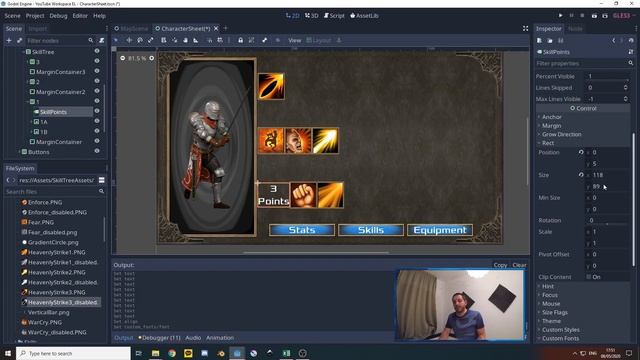Open the Debug menu
This screenshot has height=360, width=640.
click(x=58, y=16)
